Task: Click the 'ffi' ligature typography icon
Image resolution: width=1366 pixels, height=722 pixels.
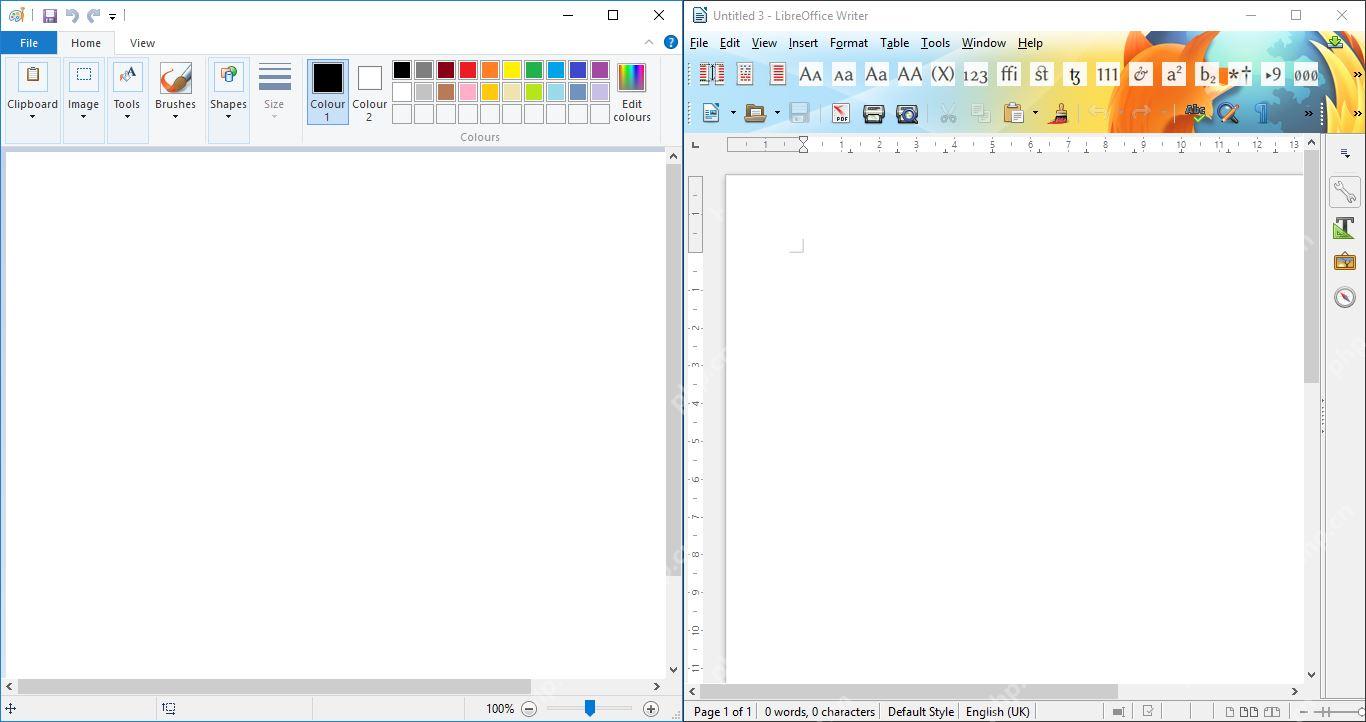Action: point(1009,74)
